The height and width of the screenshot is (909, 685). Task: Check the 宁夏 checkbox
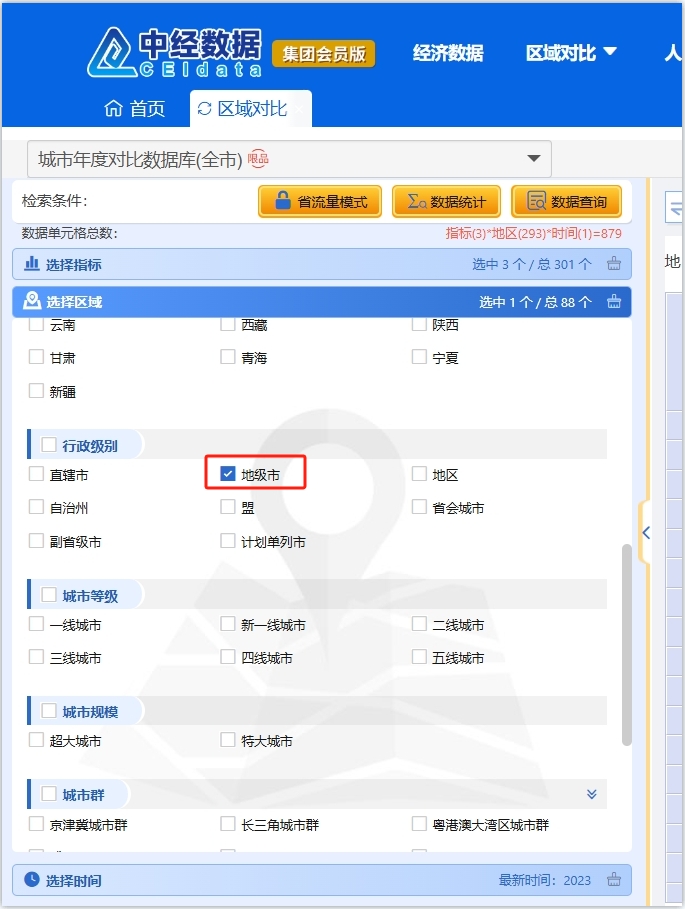[x=419, y=357]
